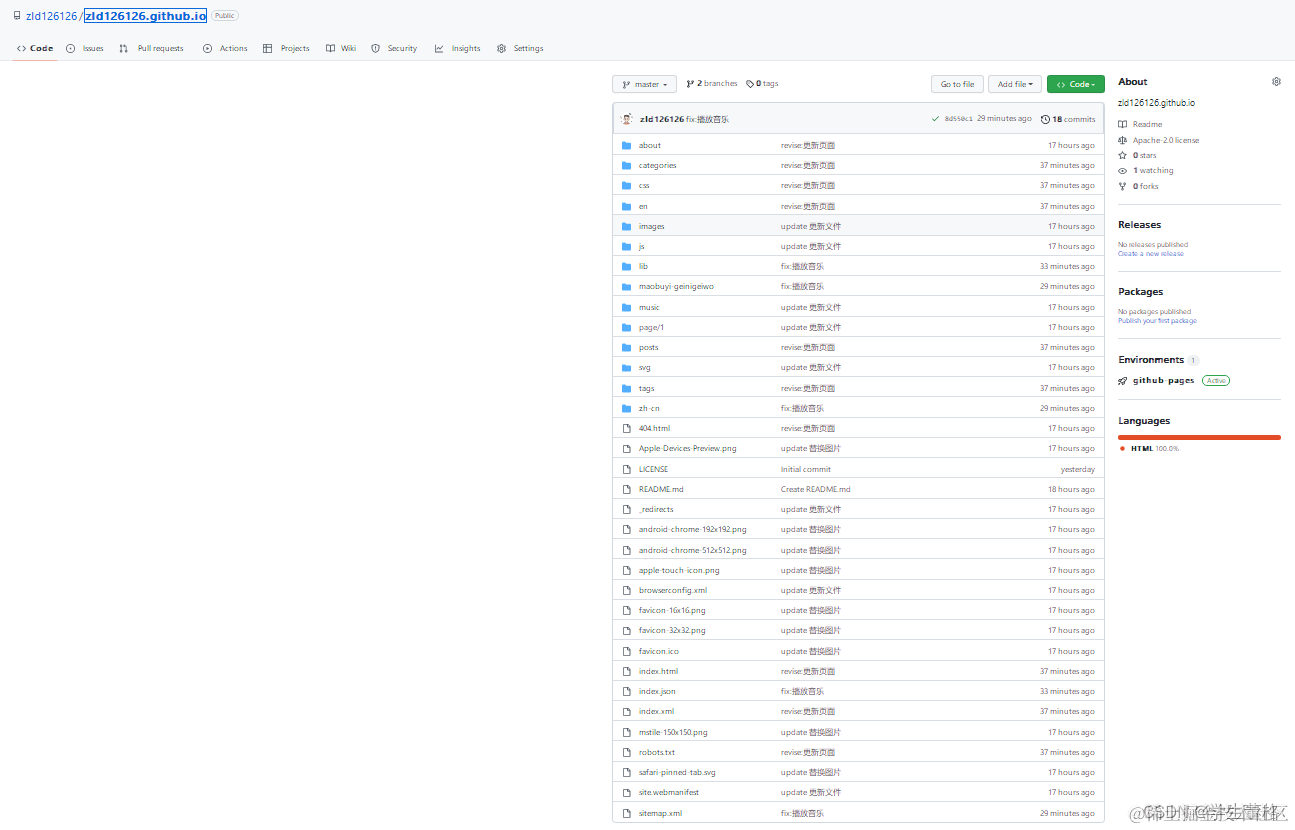The image size is (1295, 830).
Task: Click the branch icon beside 2 branches
Action: pos(690,84)
